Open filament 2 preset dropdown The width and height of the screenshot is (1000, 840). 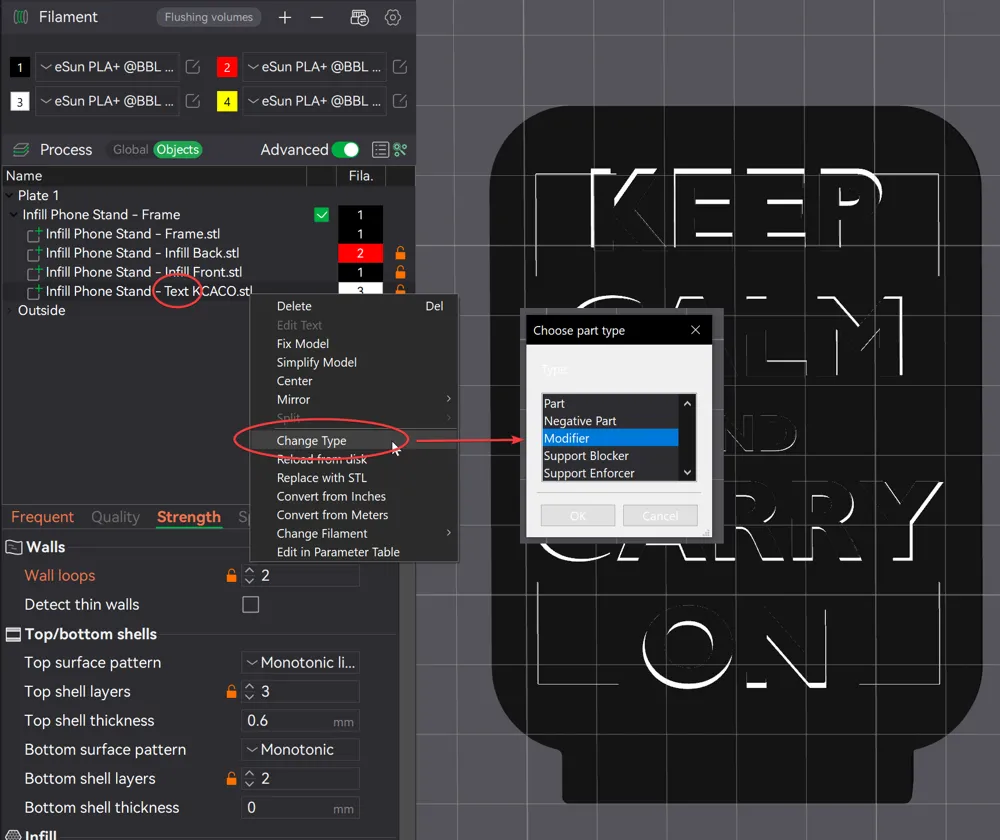coord(314,67)
